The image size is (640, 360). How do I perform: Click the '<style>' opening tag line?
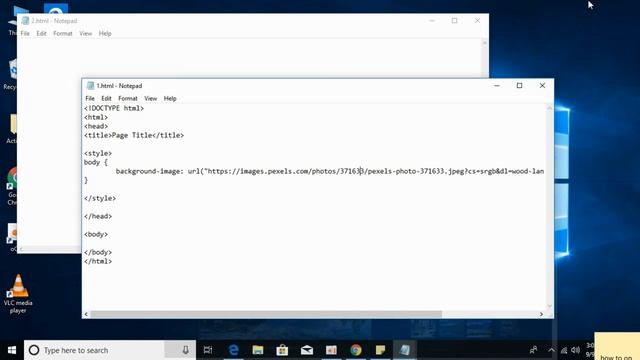[x=98, y=153]
